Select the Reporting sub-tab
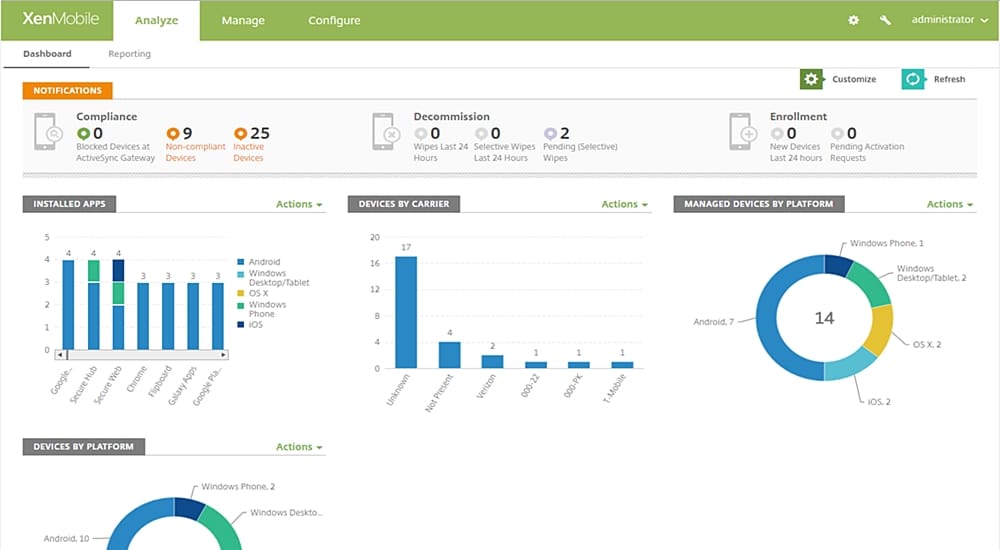This screenshot has width=1000, height=550. [x=129, y=54]
